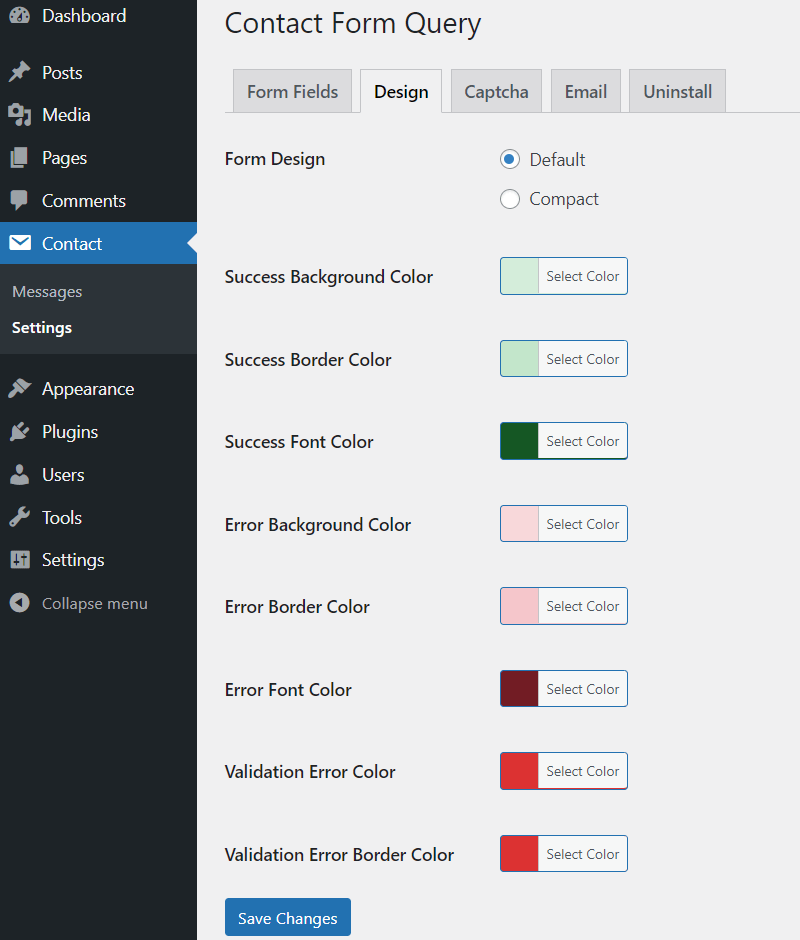
Task: Click the Success Font Color dark green swatch
Action: pyautogui.click(x=520, y=441)
